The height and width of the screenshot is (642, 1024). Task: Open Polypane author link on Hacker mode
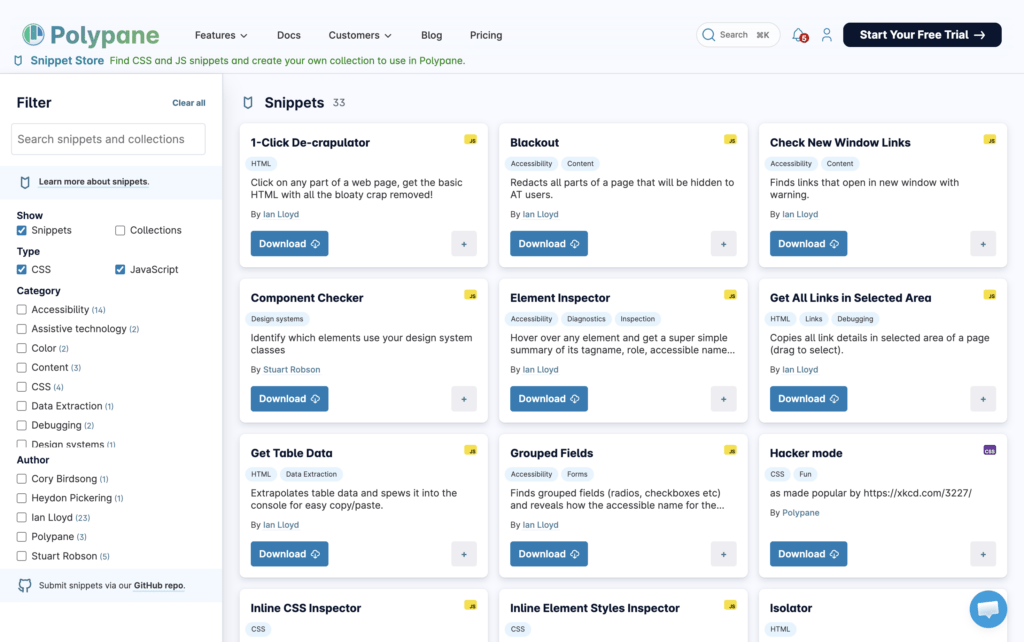click(x=801, y=513)
